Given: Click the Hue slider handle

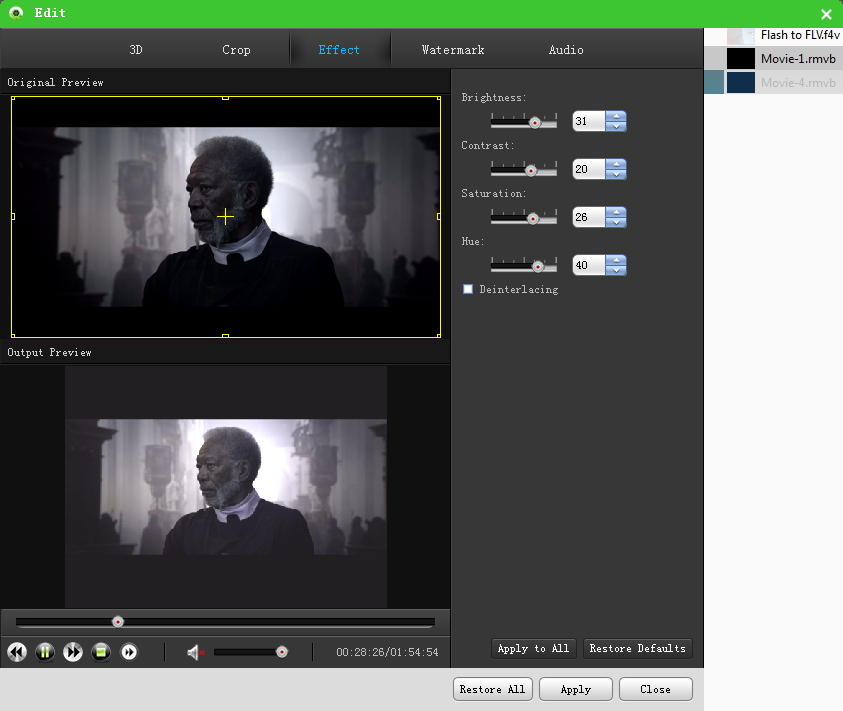Looking at the screenshot, I should pyautogui.click(x=538, y=266).
